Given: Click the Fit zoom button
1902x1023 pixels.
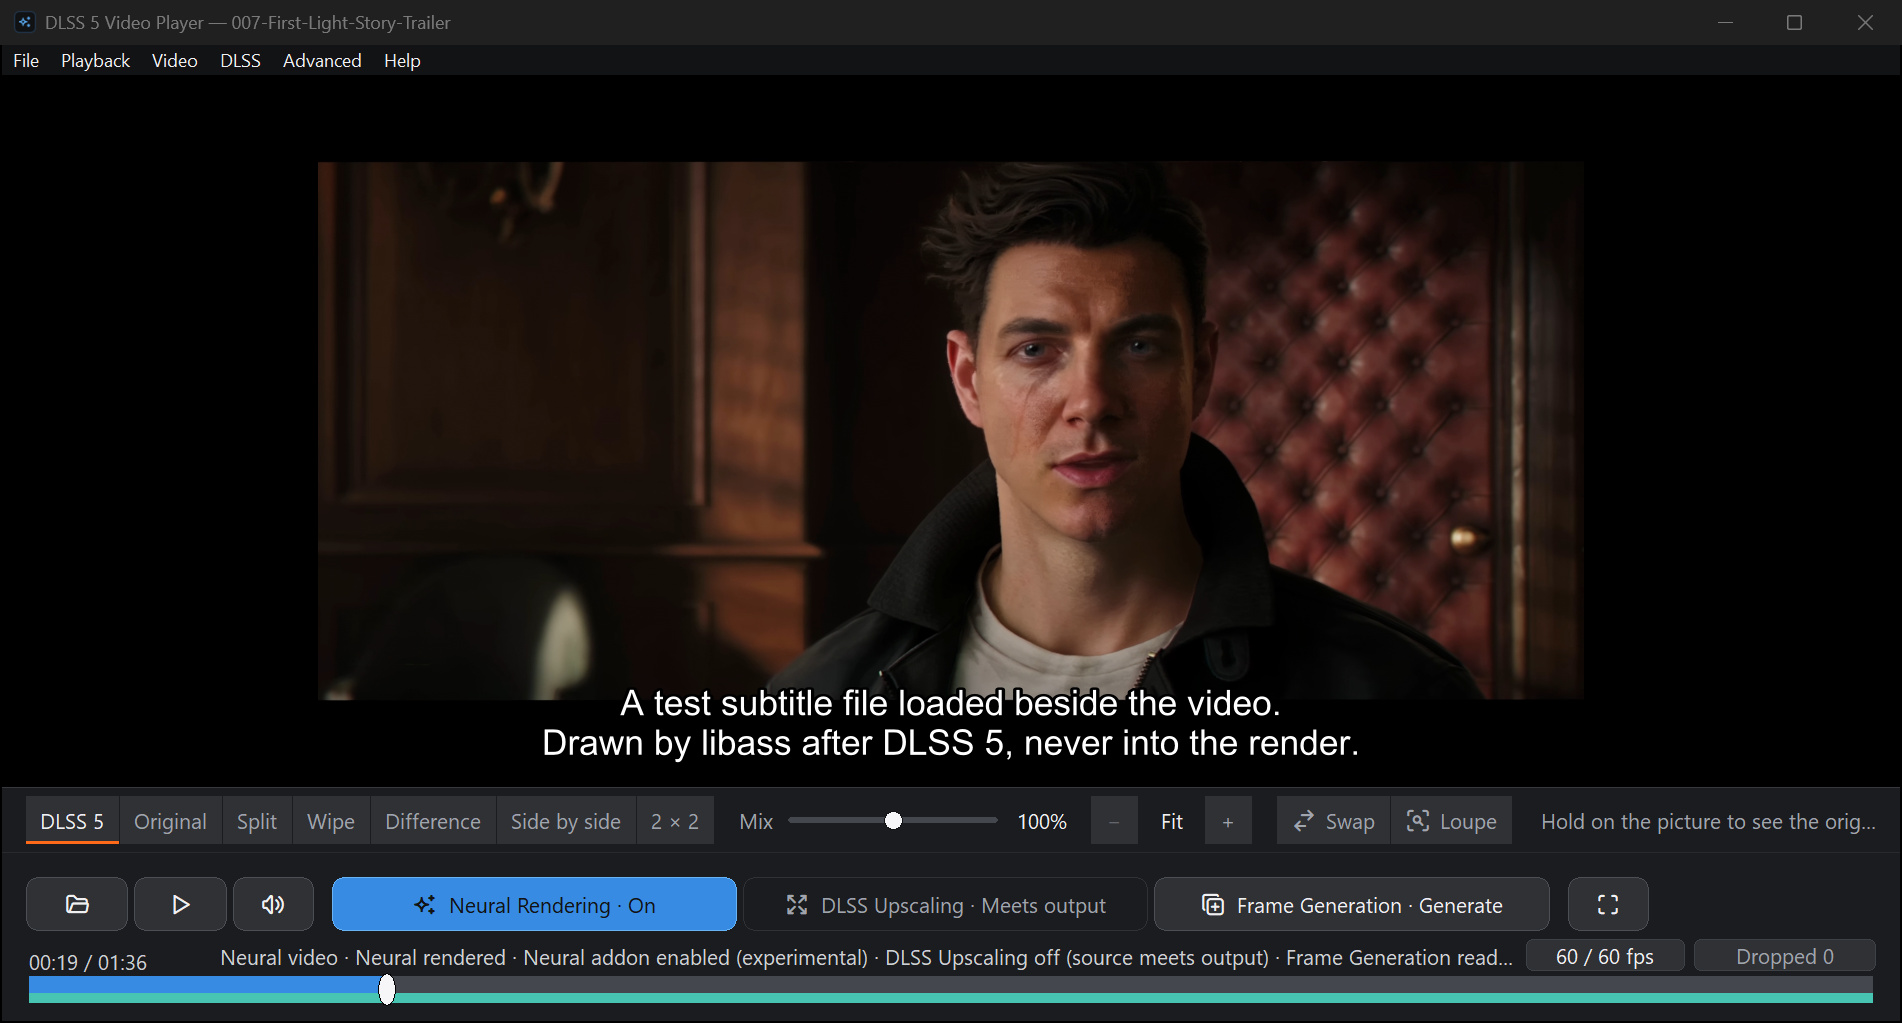Looking at the screenshot, I should click(x=1171, y=821).
